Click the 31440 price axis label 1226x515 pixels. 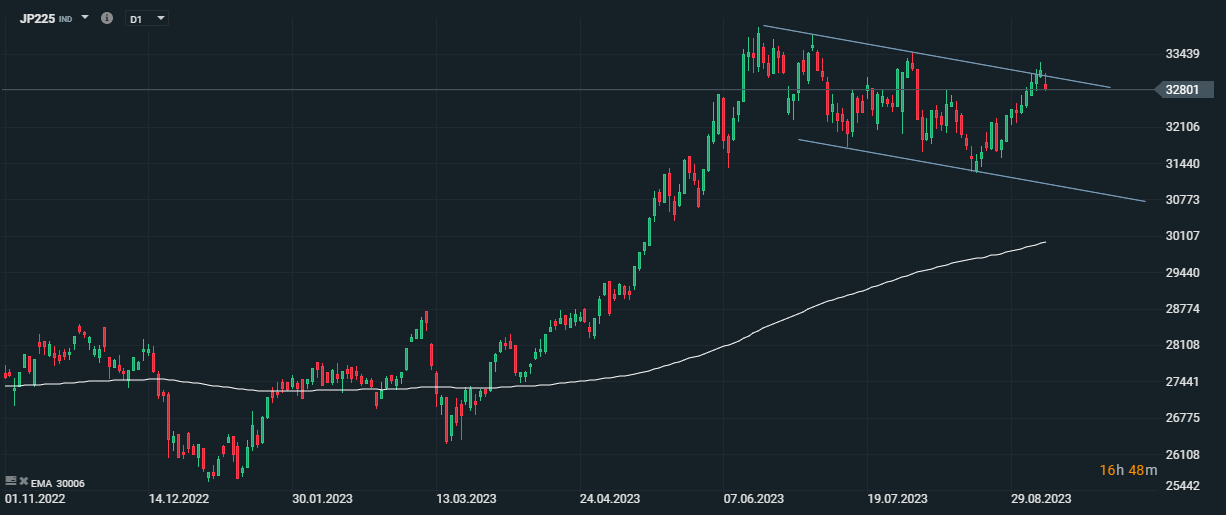pyautogui.click(x=1182, y=163)
